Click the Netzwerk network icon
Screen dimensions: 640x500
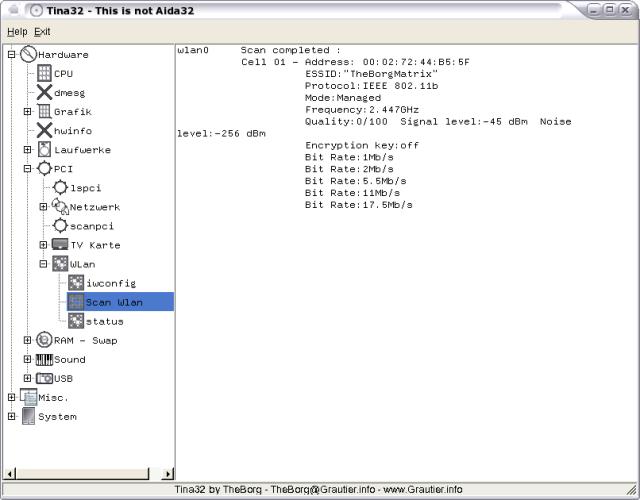pyautogui.click(x=60, y=207)
